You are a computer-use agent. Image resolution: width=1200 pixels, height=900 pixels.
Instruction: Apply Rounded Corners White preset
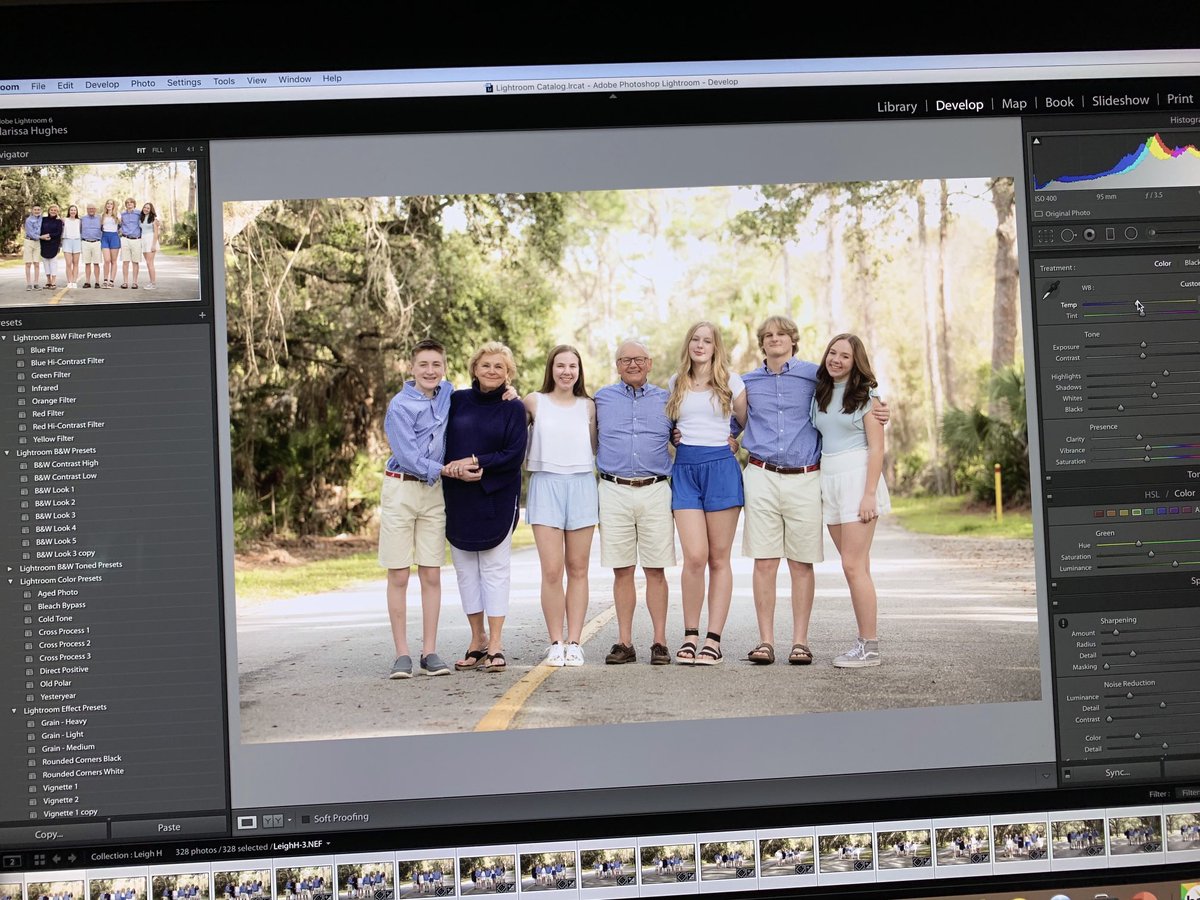tap(83, 772)
